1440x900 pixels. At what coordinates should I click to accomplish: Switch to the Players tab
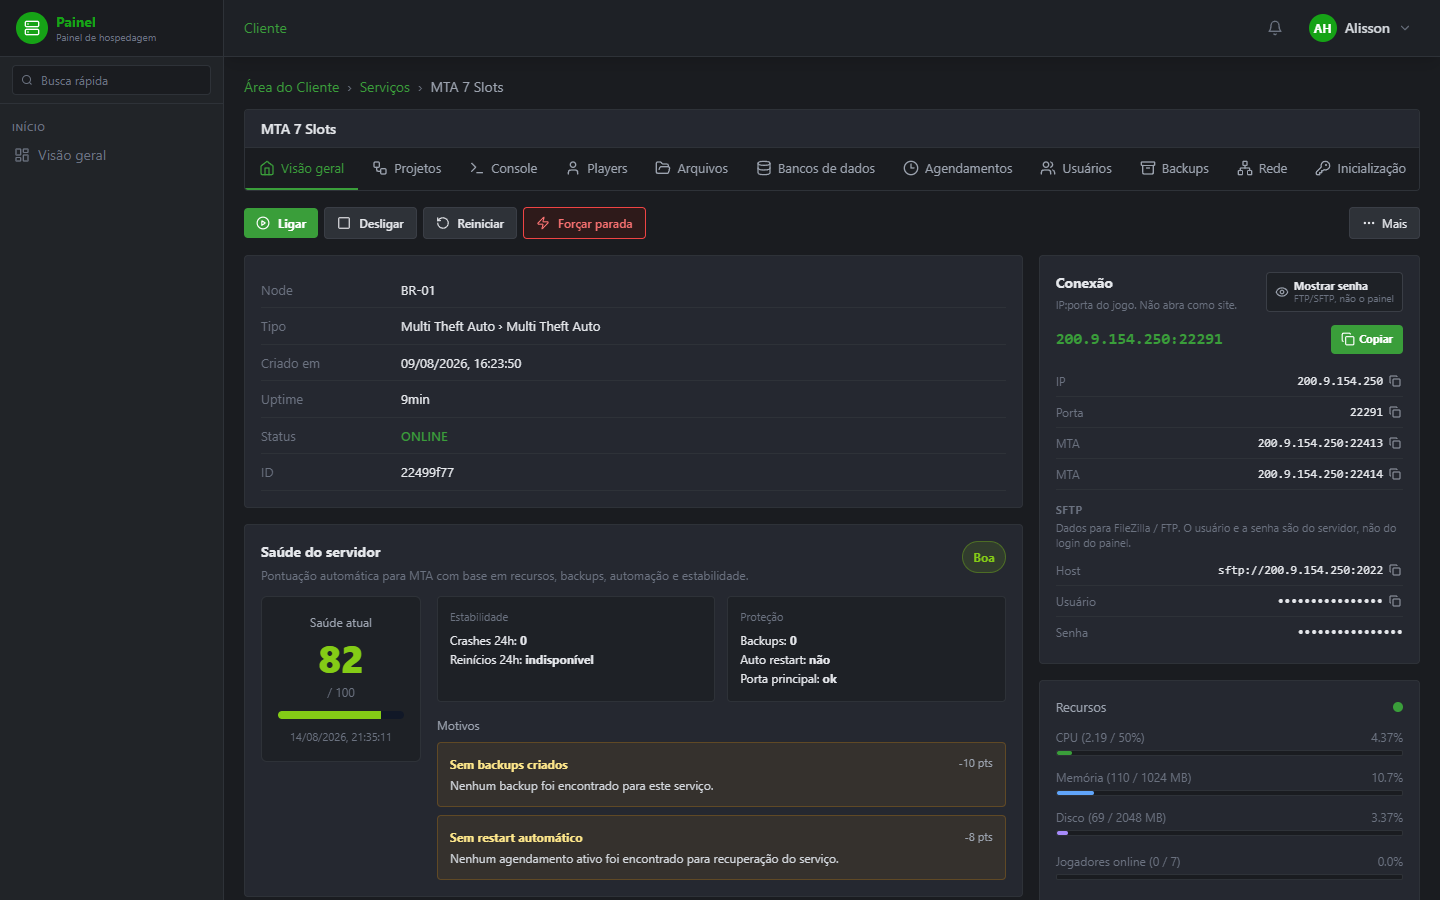[x=597, y=168]
